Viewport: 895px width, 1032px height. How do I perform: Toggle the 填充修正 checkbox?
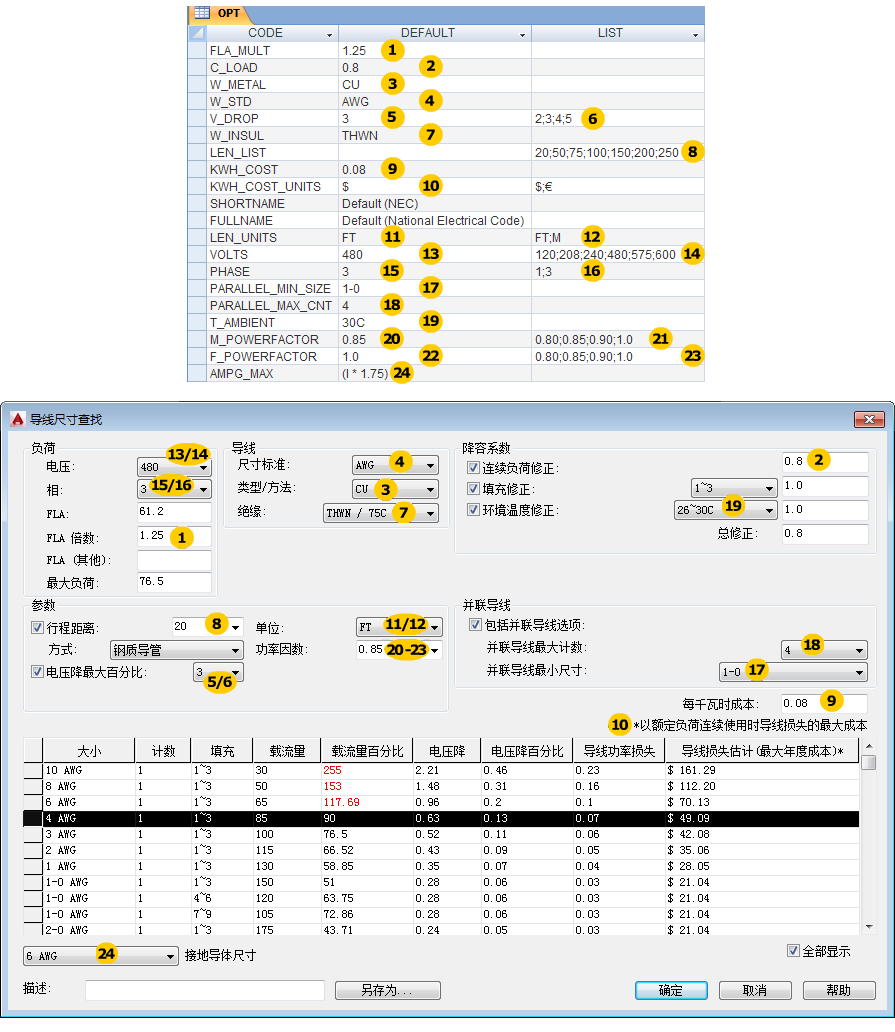point(473,488)
